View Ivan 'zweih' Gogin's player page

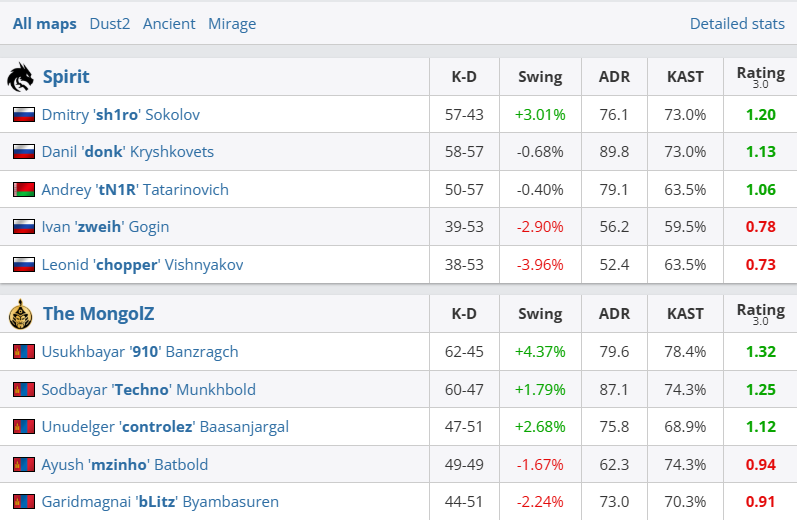pos(105,227)
